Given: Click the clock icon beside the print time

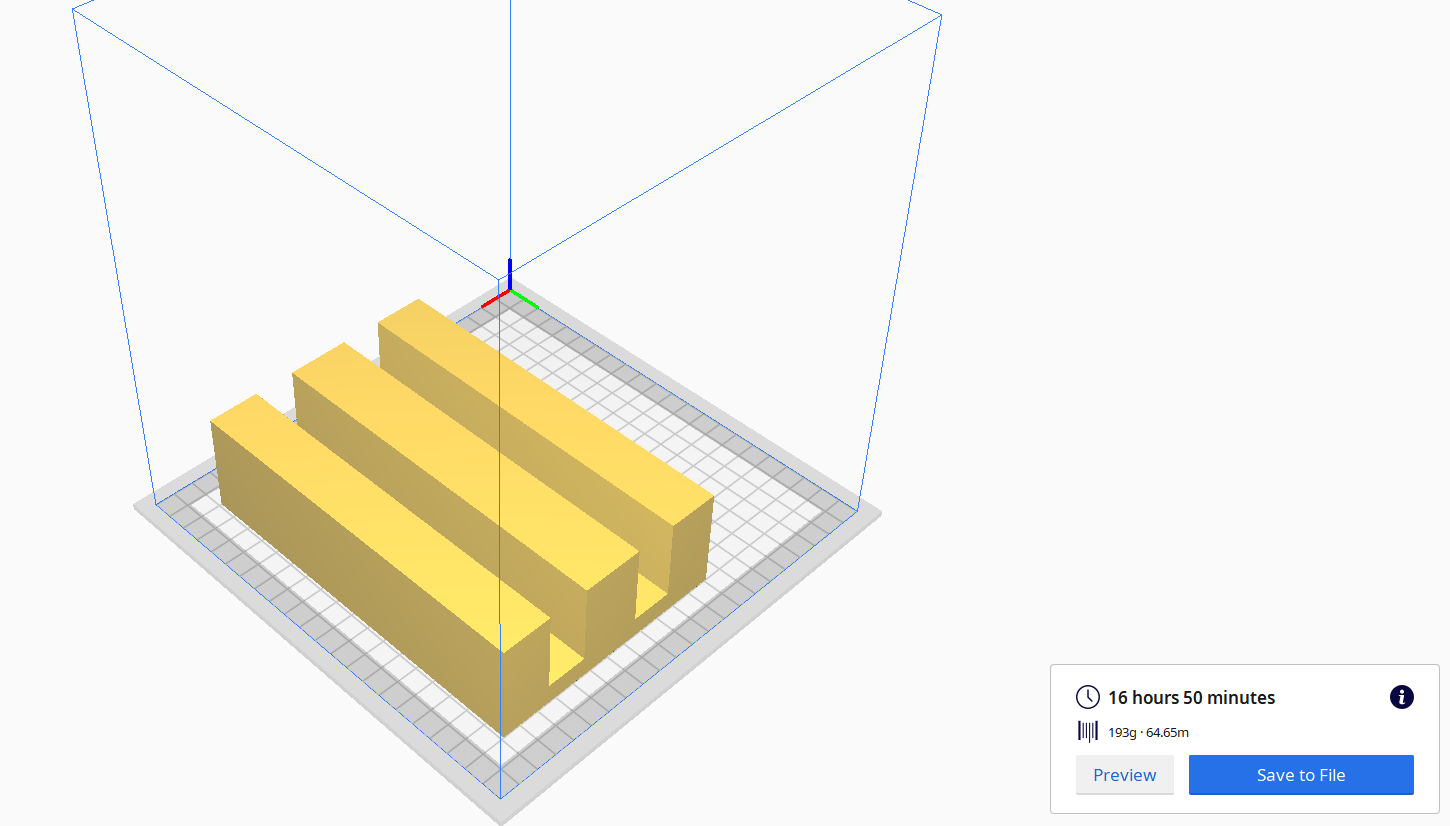Looking at the screenshot, I should [1086, 697].
